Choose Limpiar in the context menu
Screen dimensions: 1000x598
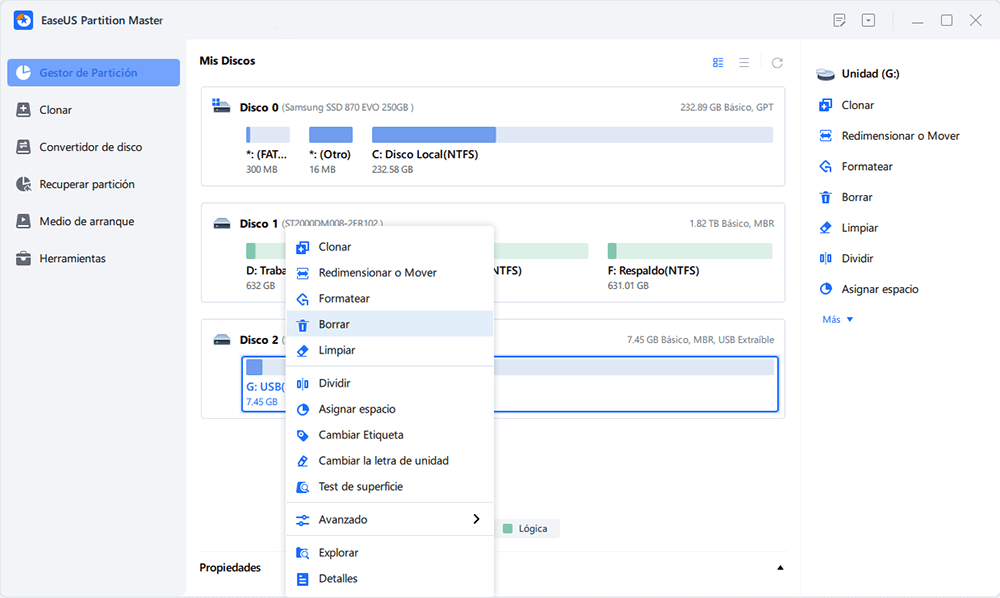390,350
